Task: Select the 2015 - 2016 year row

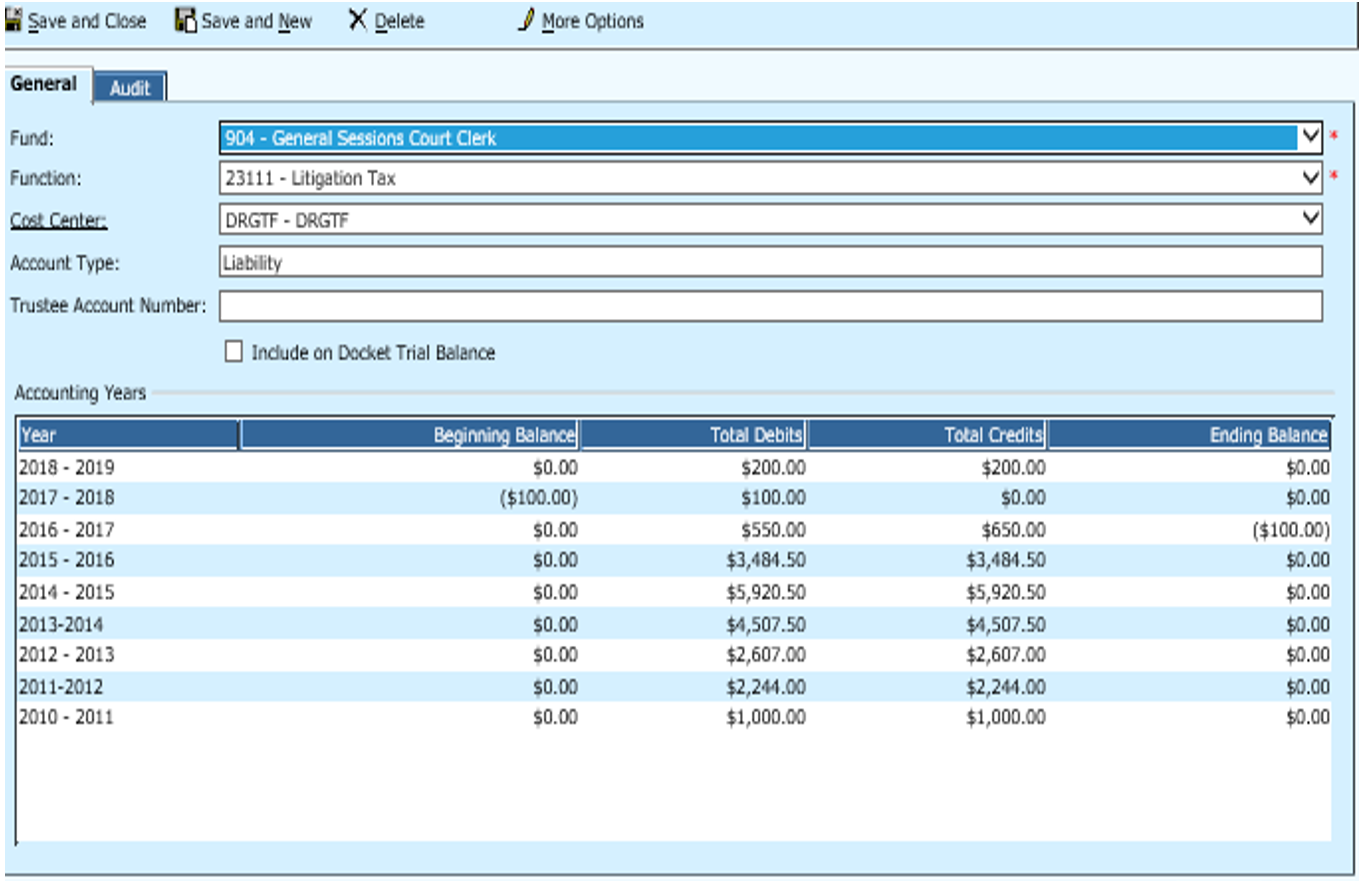Action: (674, 560)
